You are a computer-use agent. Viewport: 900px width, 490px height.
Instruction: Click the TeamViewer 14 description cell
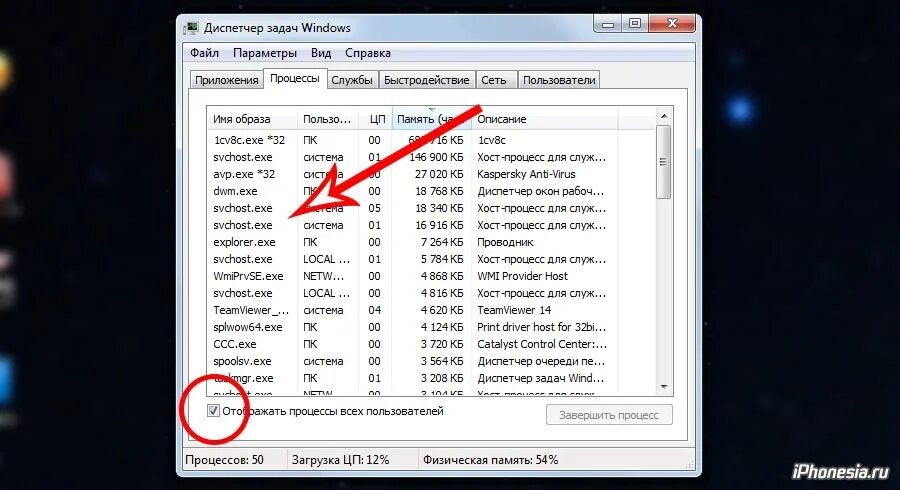[514, 310]
